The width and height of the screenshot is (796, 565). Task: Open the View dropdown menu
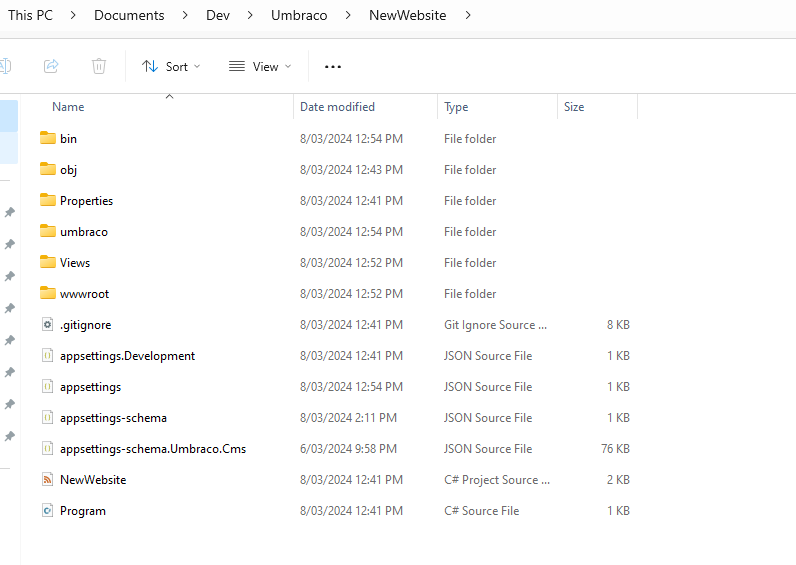point(260,67)
